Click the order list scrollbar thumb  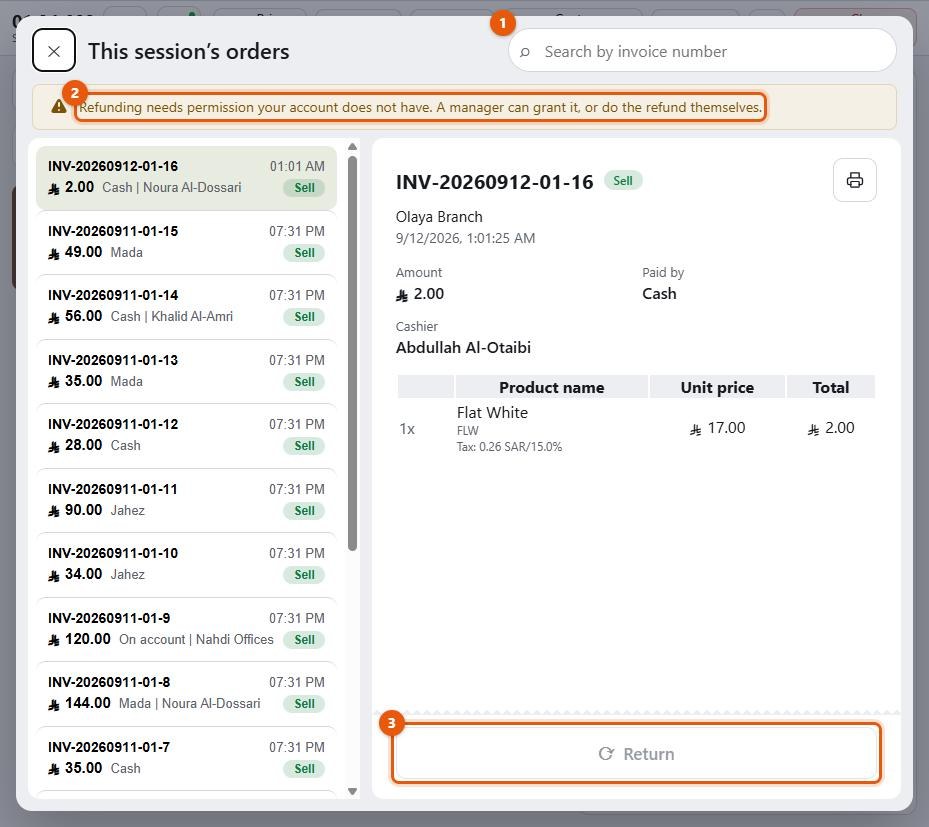353,354
